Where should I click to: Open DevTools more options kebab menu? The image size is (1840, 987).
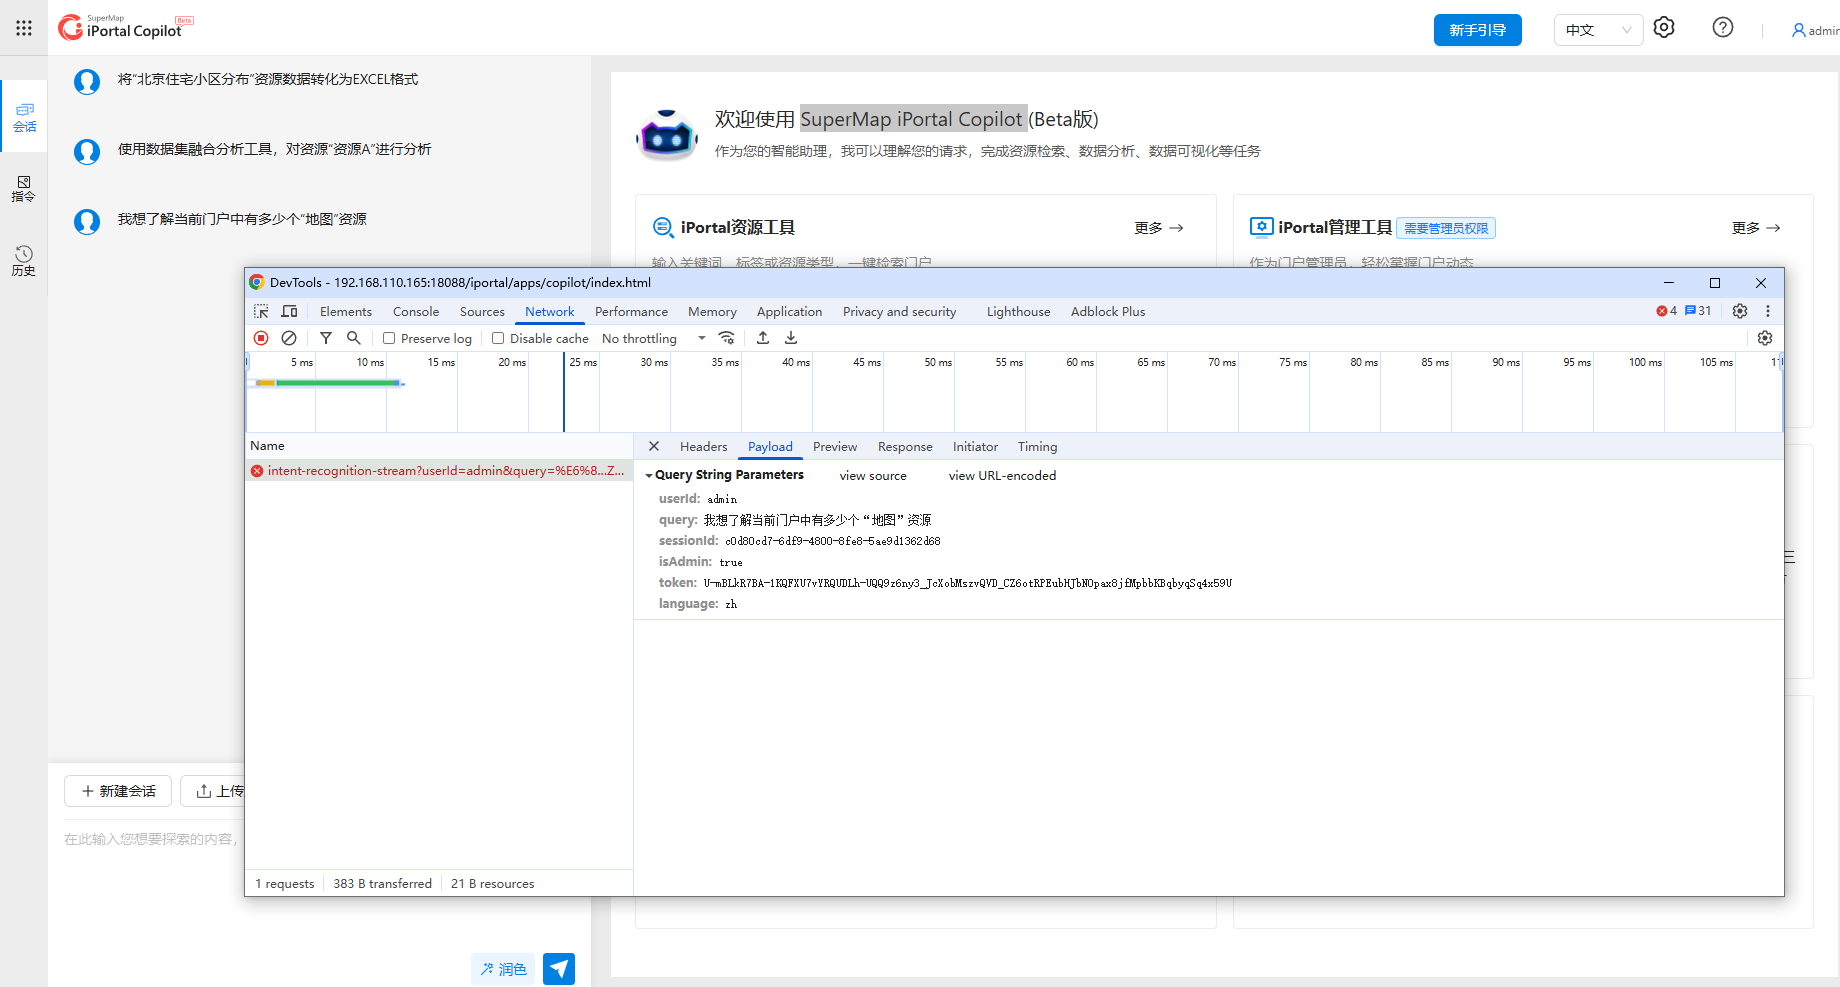click(x=1768, y=311)
